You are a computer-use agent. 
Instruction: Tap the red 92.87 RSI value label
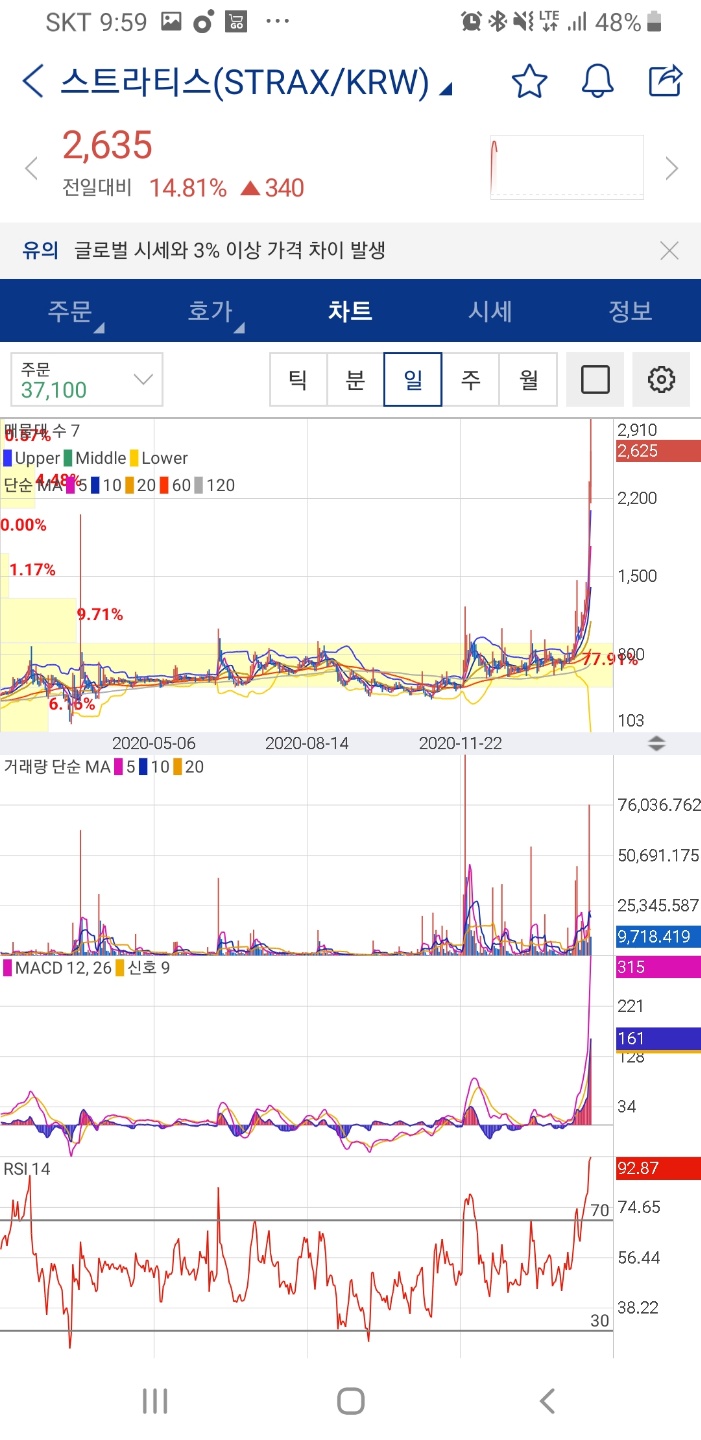point(658,1167)
